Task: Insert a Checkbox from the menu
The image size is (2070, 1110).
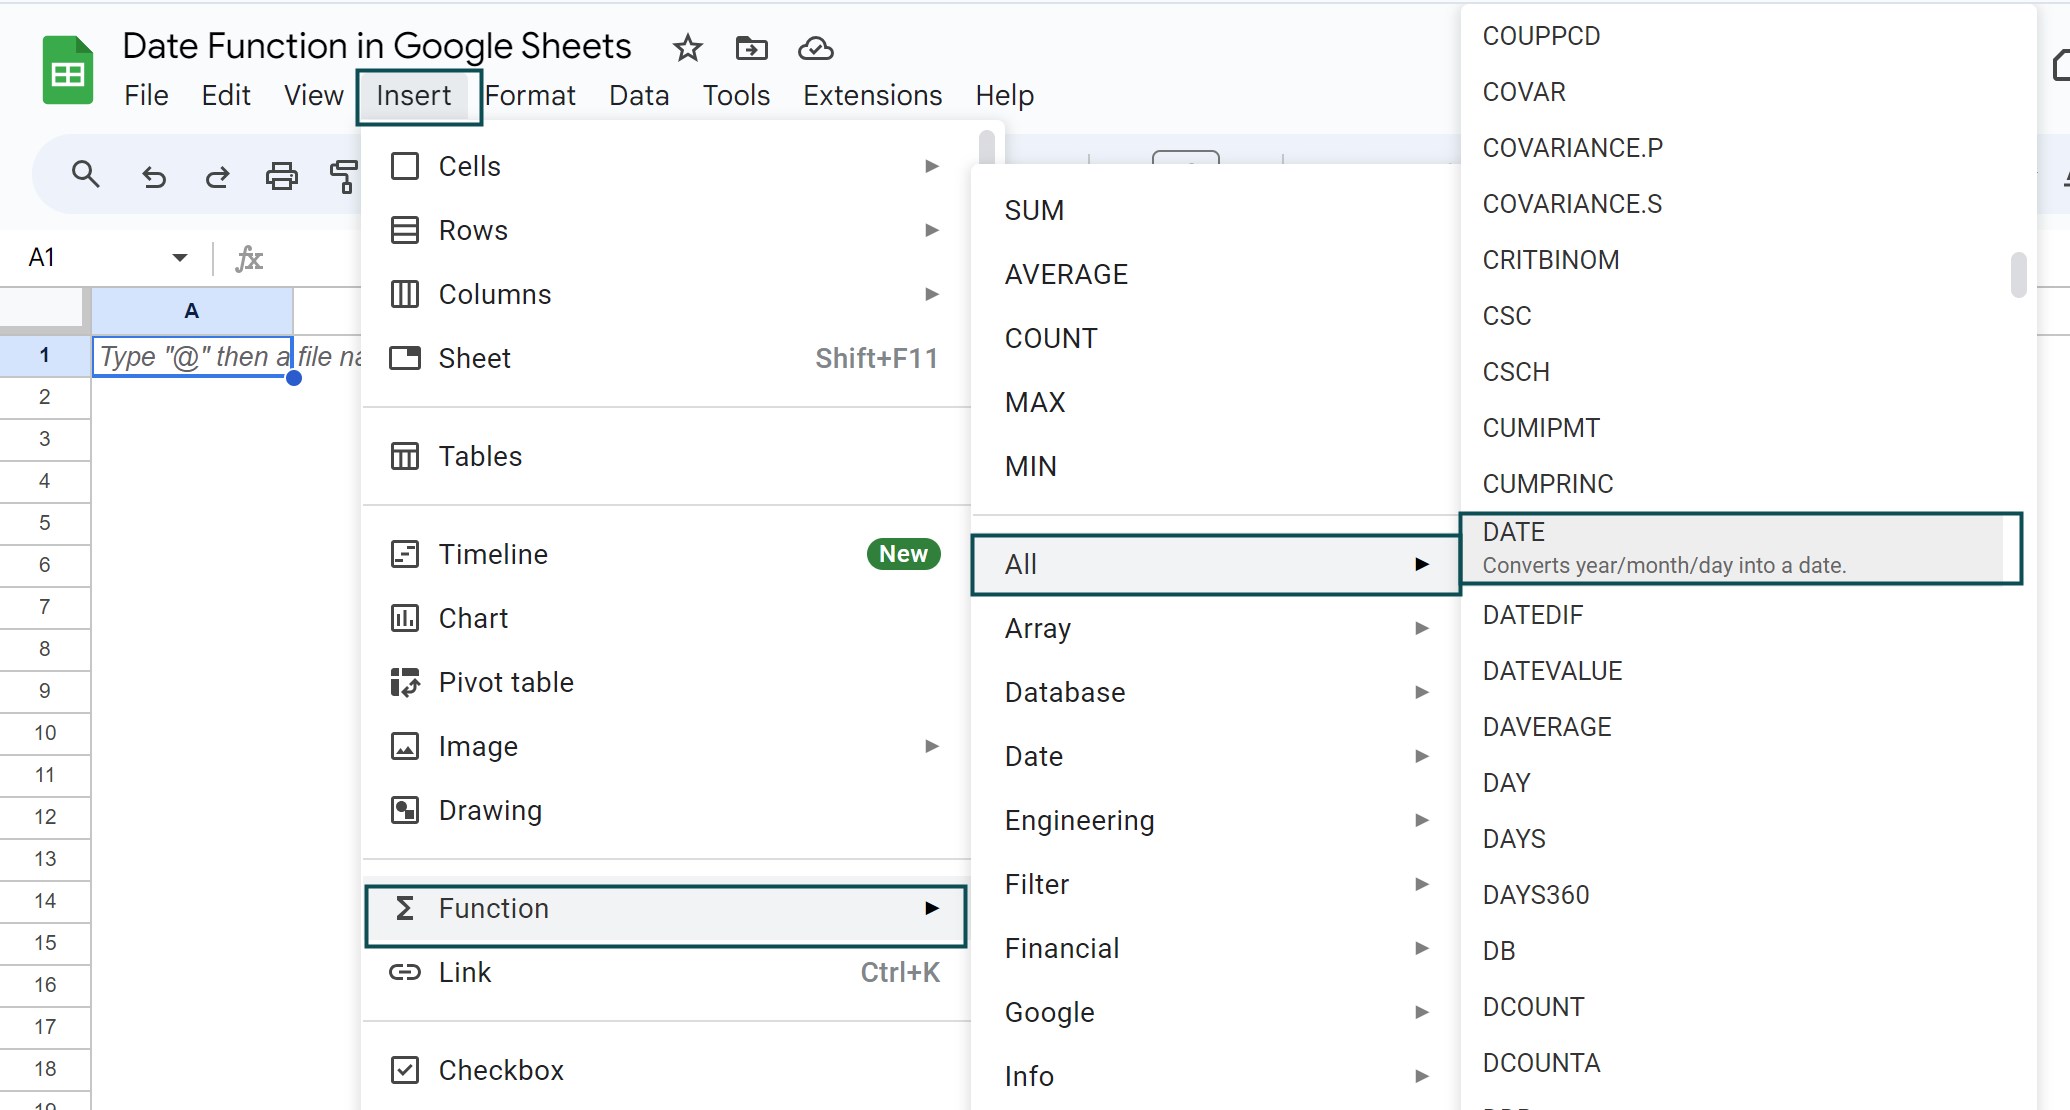Action: click(x=666, y=1070)
